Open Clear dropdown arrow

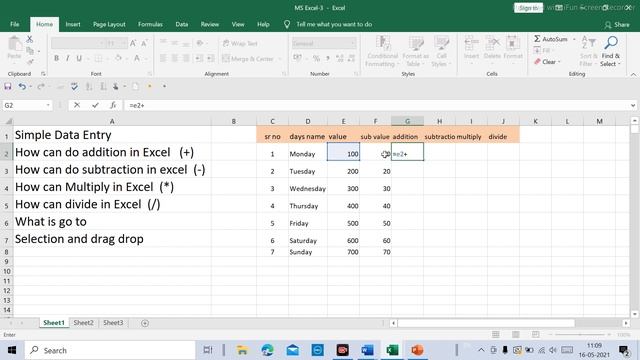tap(559, 62)
